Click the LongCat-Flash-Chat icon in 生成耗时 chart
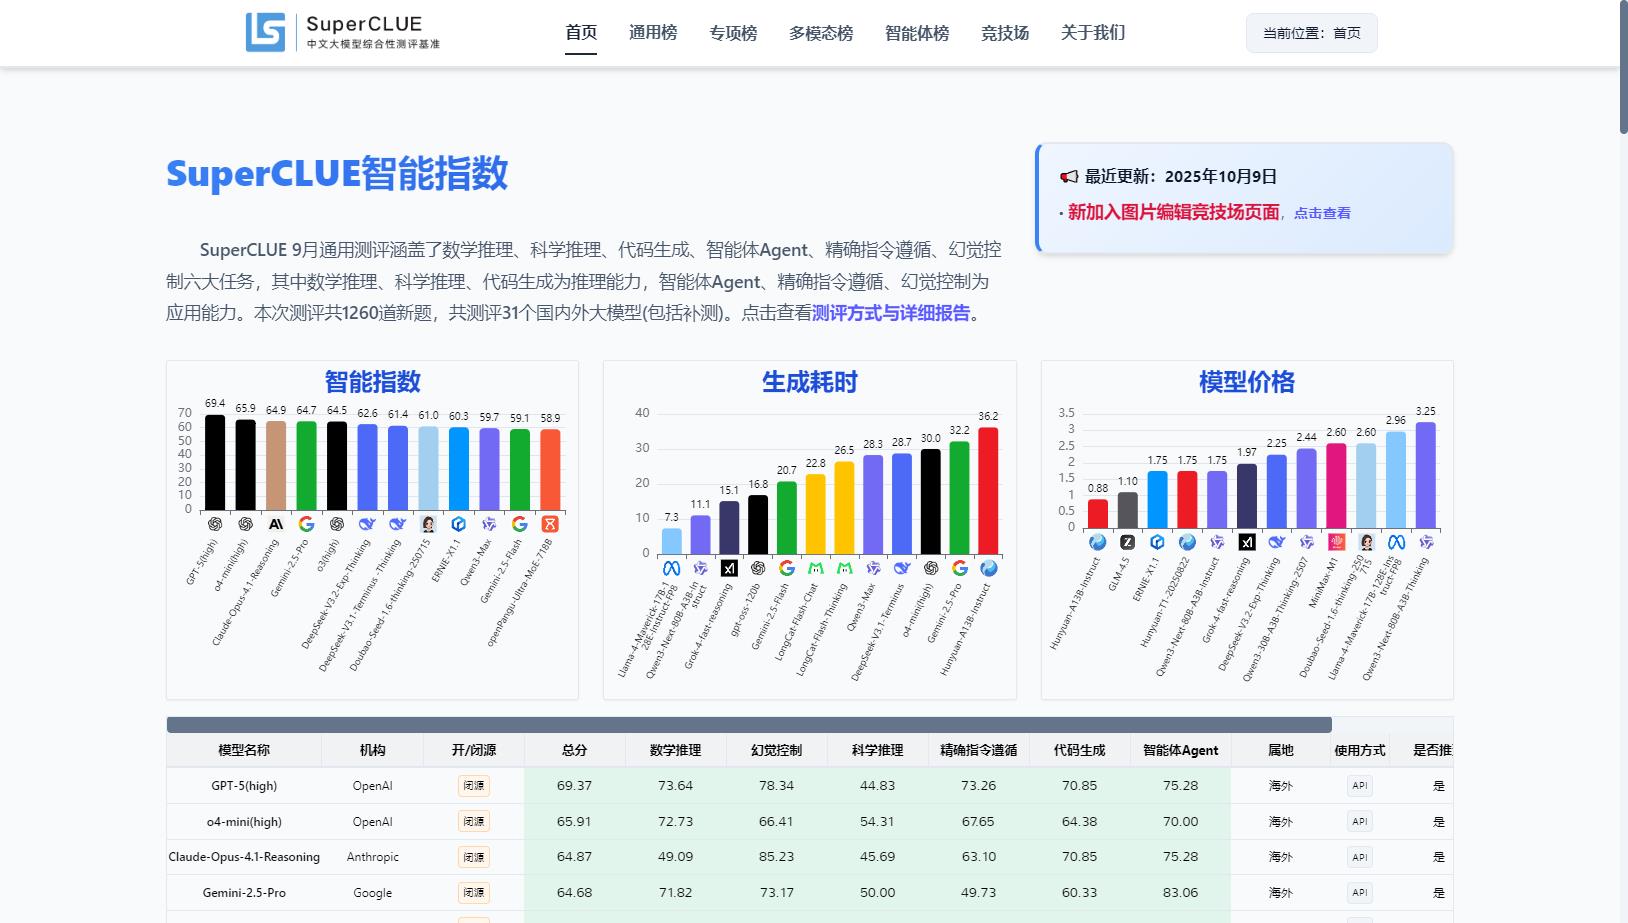Screen dimensions: 1628x923 coord(816,568)
